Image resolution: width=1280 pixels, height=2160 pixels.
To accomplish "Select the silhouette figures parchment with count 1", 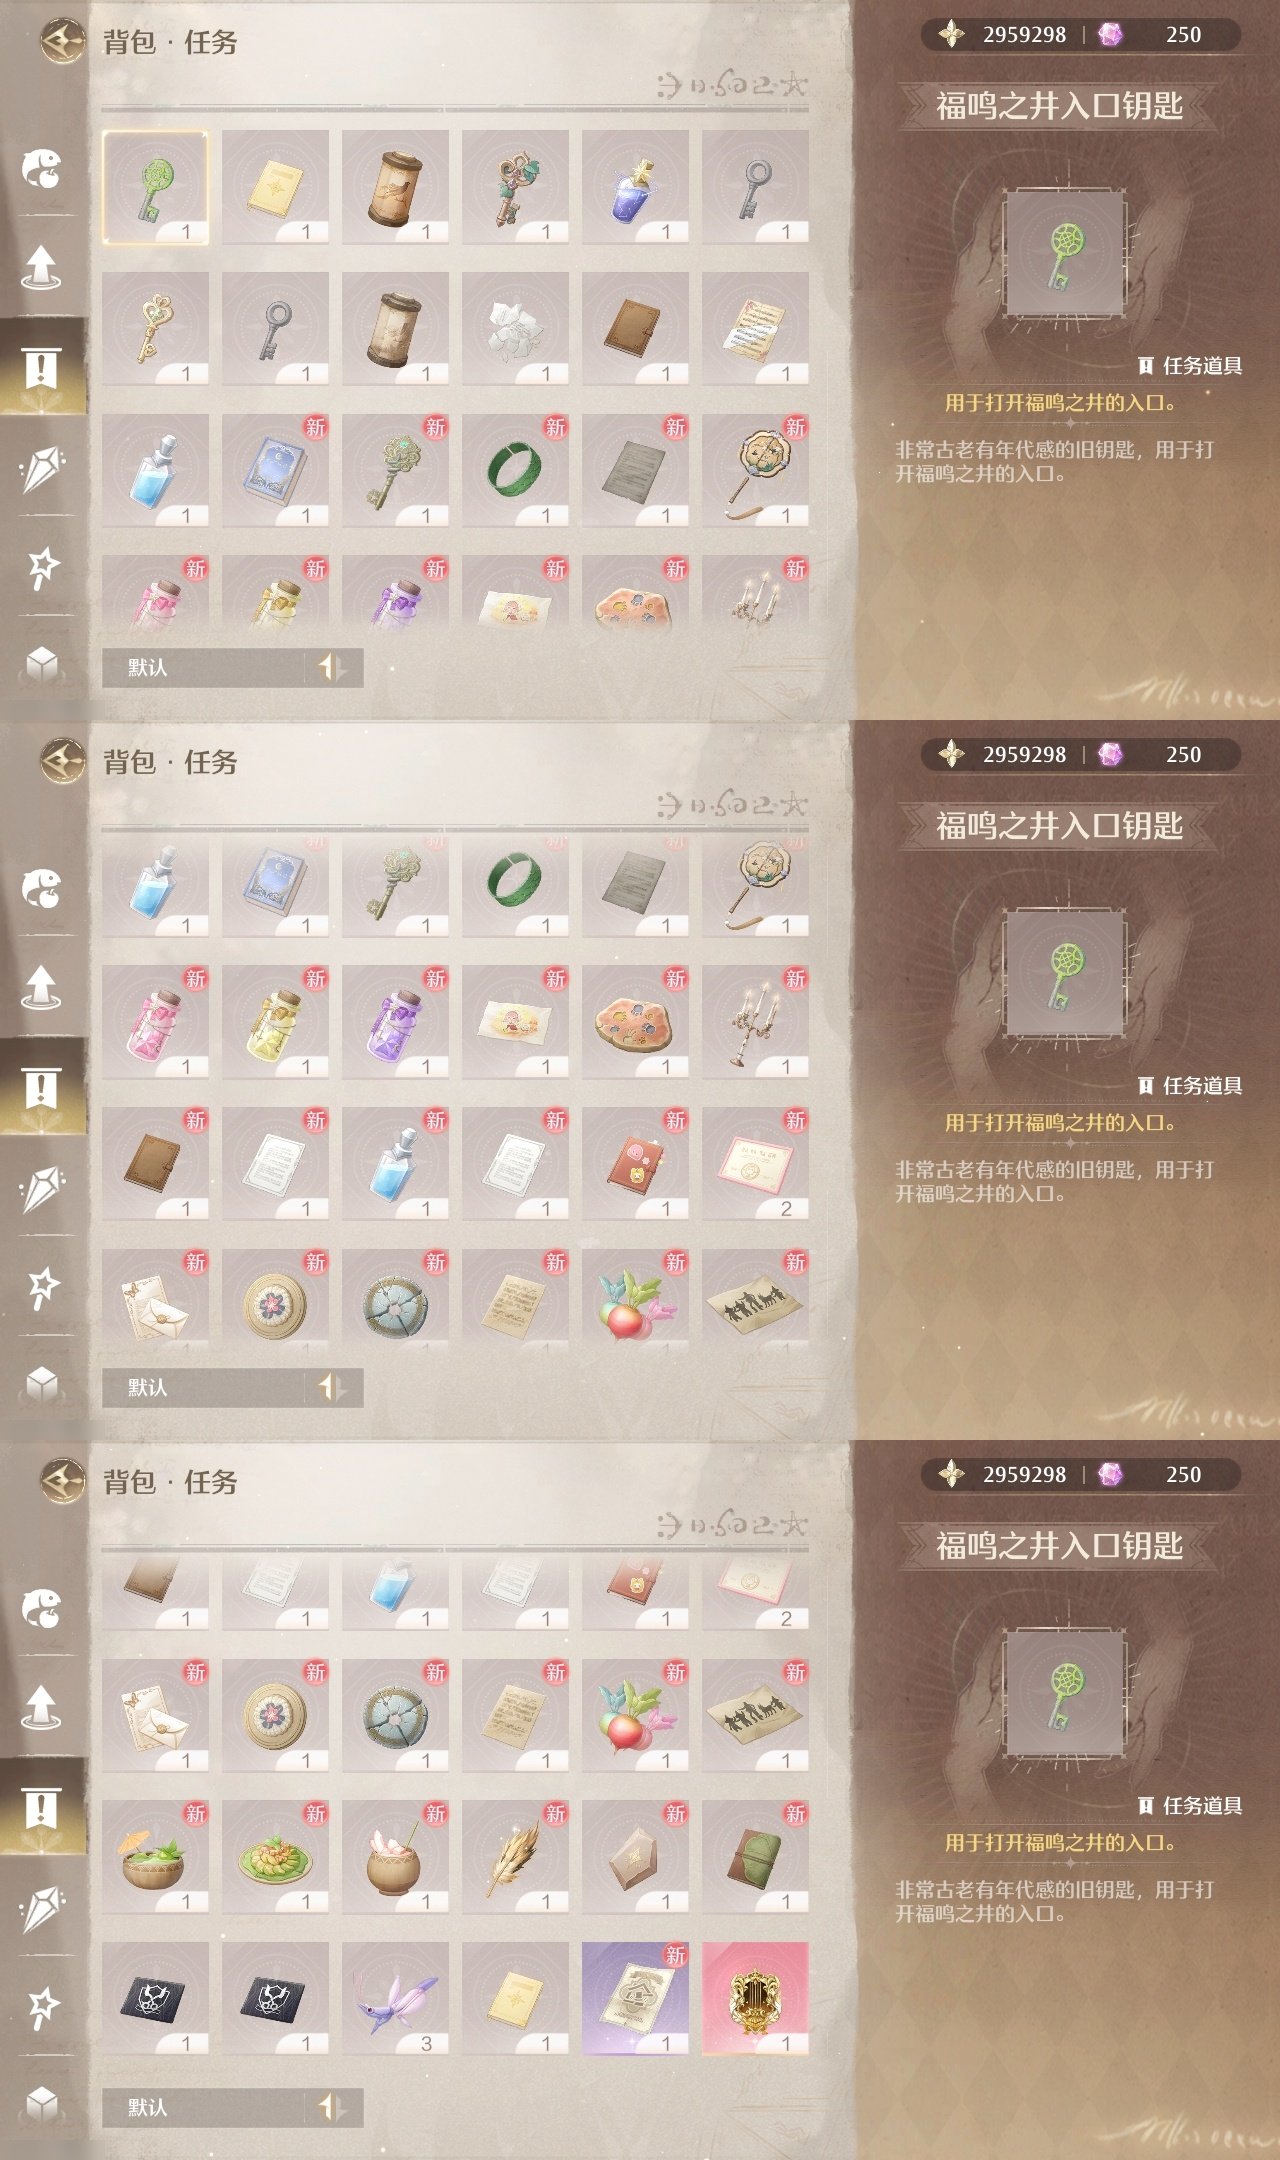I will pos(755,1714).
